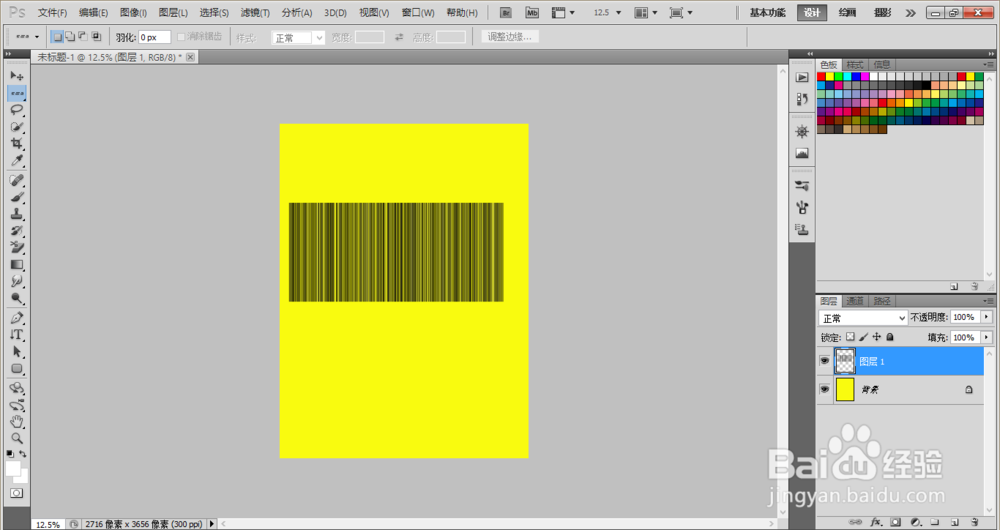This screenshot has height=530, width=1000.
Task: Pick the red swatch in 色板
Action: 821,77
